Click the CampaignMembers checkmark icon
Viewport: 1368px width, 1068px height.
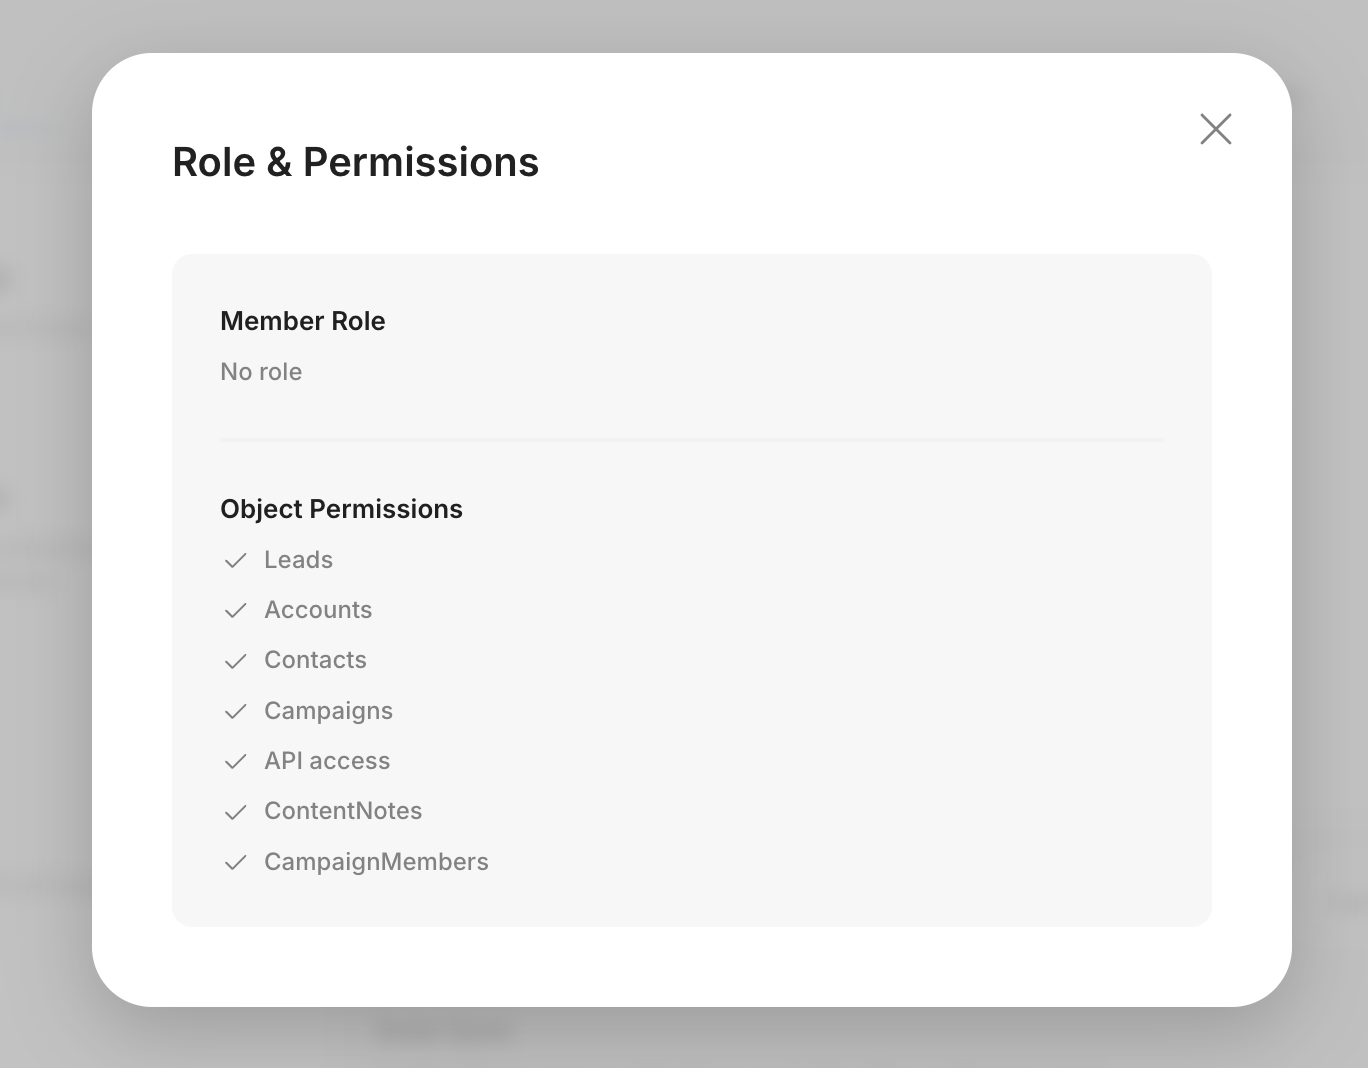[236, 863]
